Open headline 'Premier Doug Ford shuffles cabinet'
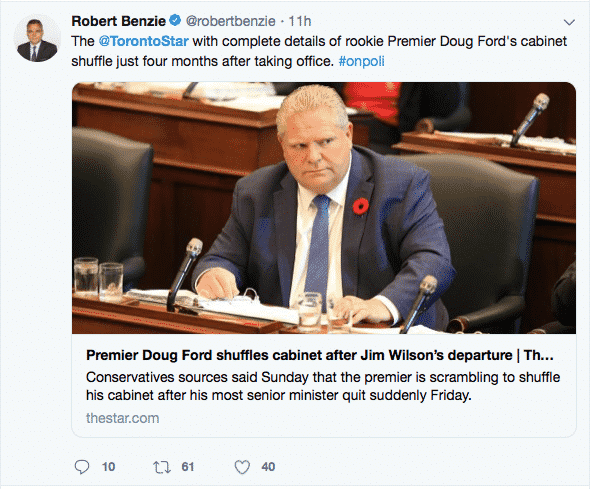The image size is (590, 489). click(x=320, y=355)
